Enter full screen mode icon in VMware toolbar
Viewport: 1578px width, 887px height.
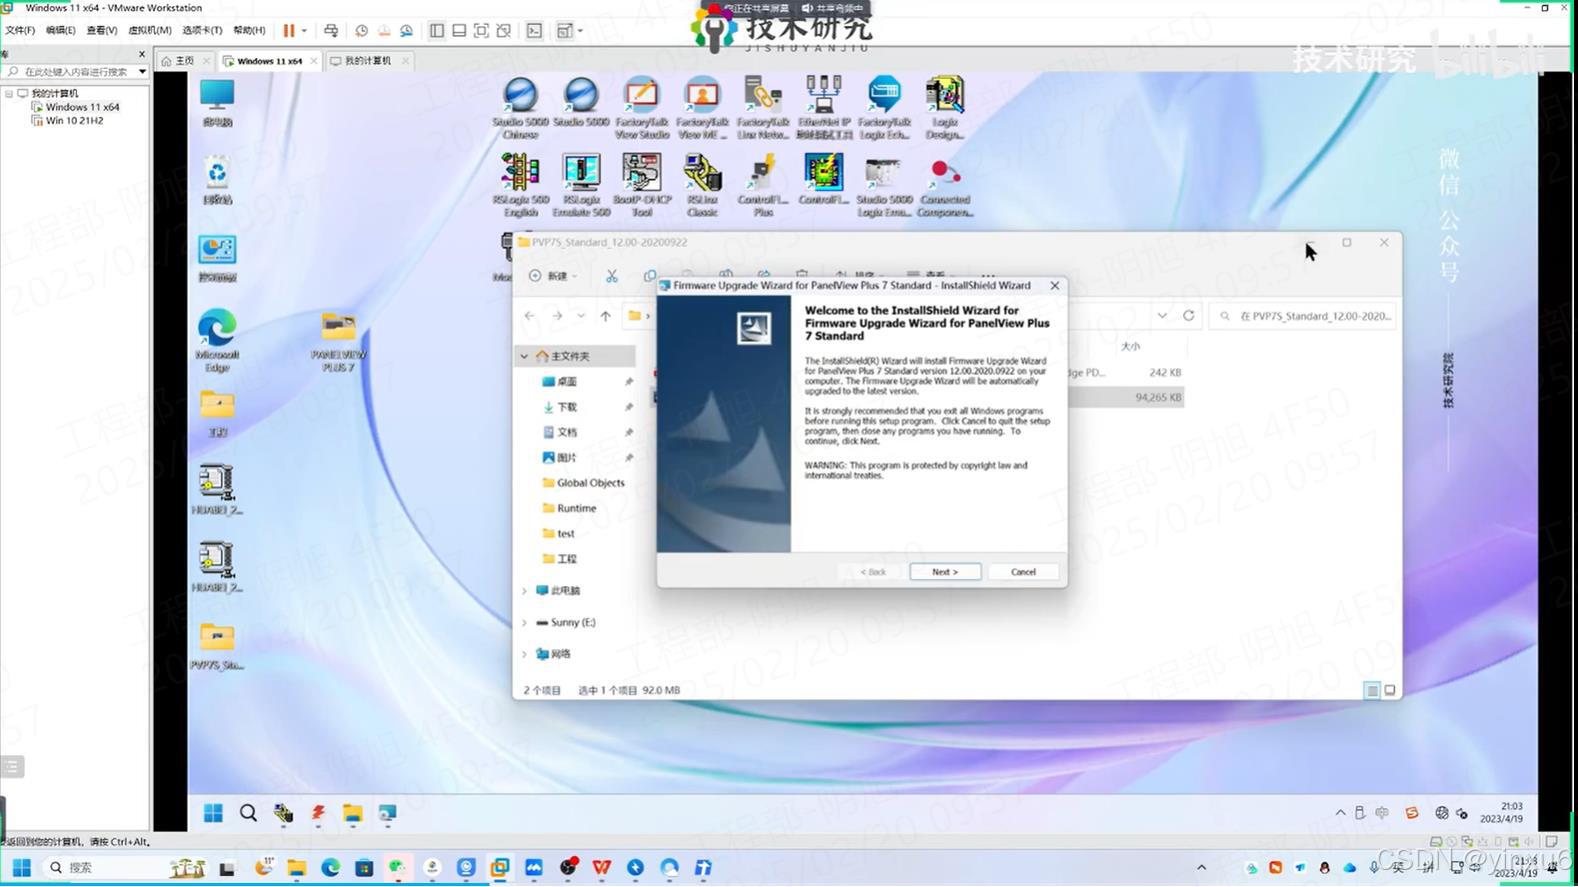point(481,31)
